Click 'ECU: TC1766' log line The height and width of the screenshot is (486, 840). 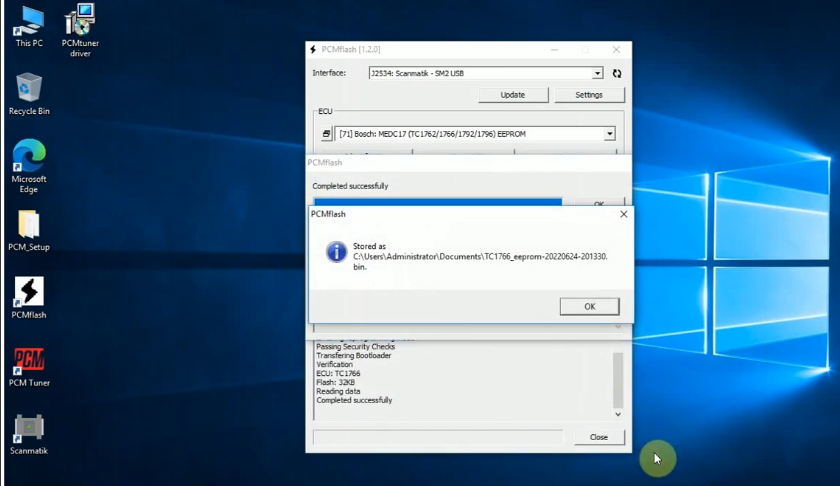338,373
